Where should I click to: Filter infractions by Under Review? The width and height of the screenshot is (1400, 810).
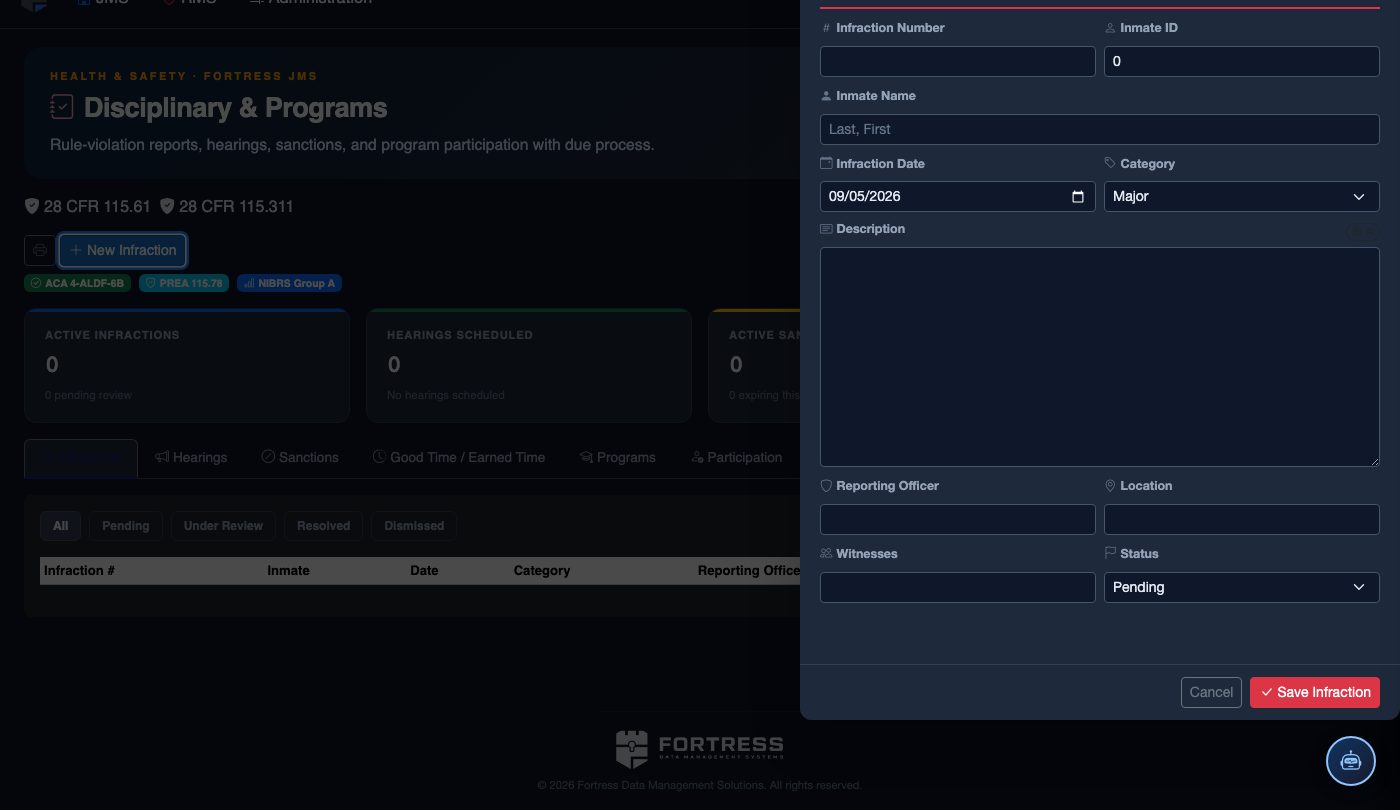223,526
